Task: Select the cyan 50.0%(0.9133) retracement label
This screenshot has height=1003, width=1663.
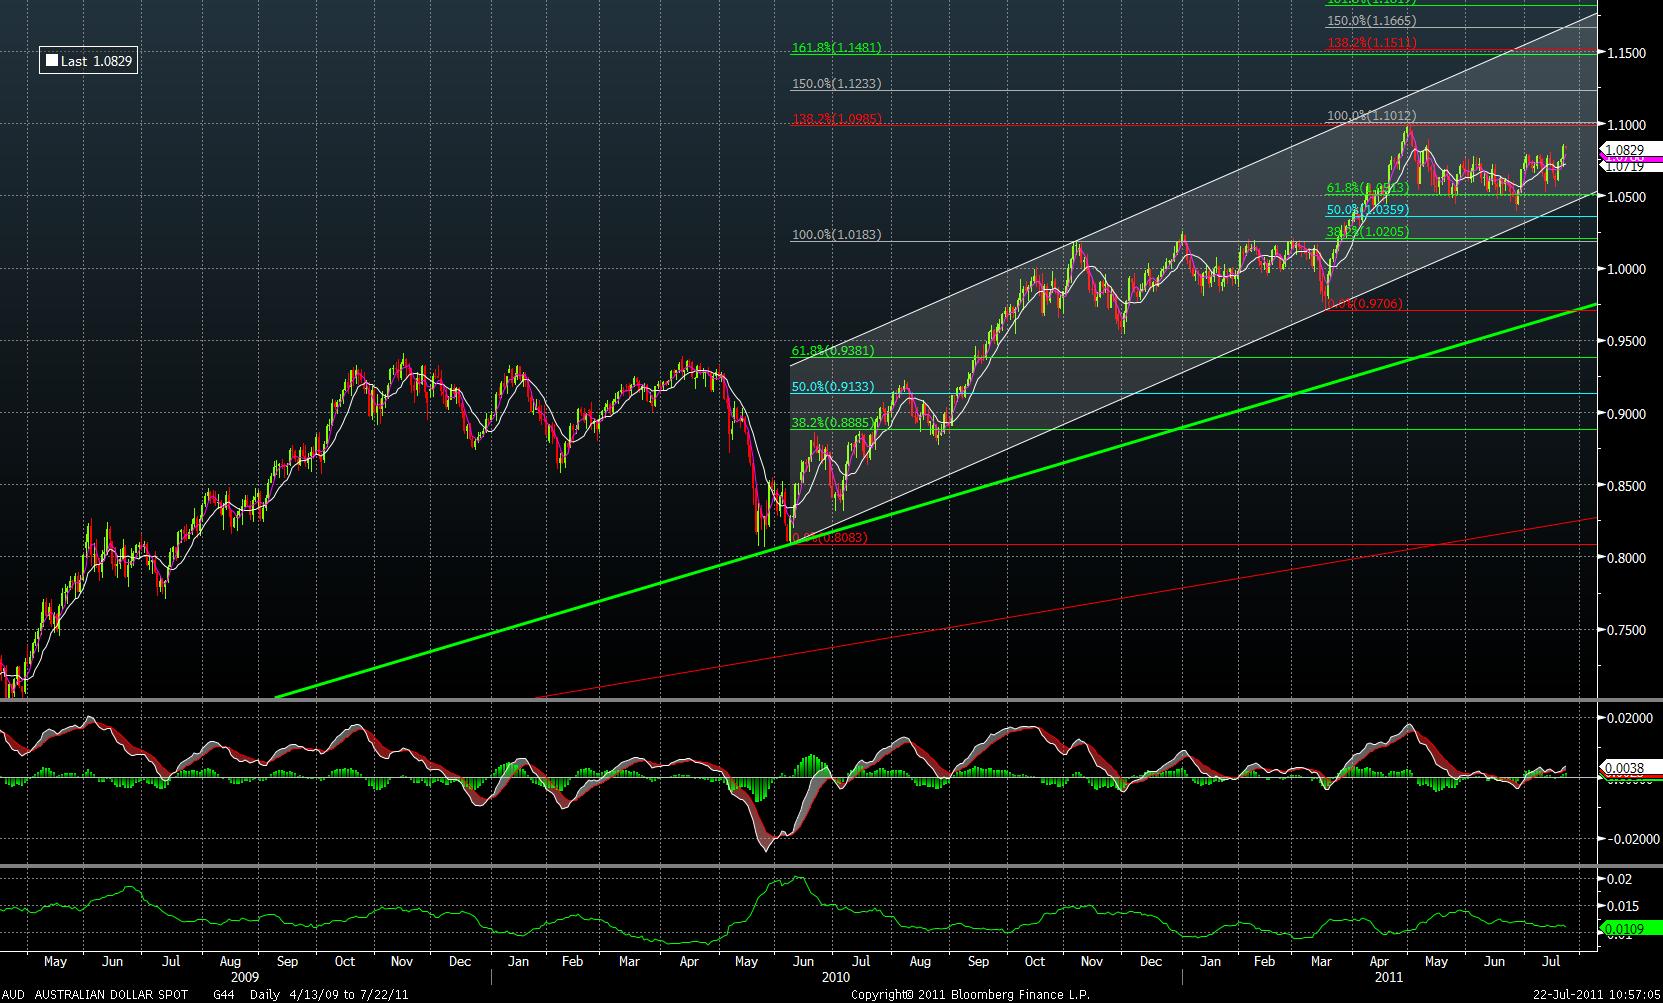Action: pyautogui.click(x=832, y=386)
